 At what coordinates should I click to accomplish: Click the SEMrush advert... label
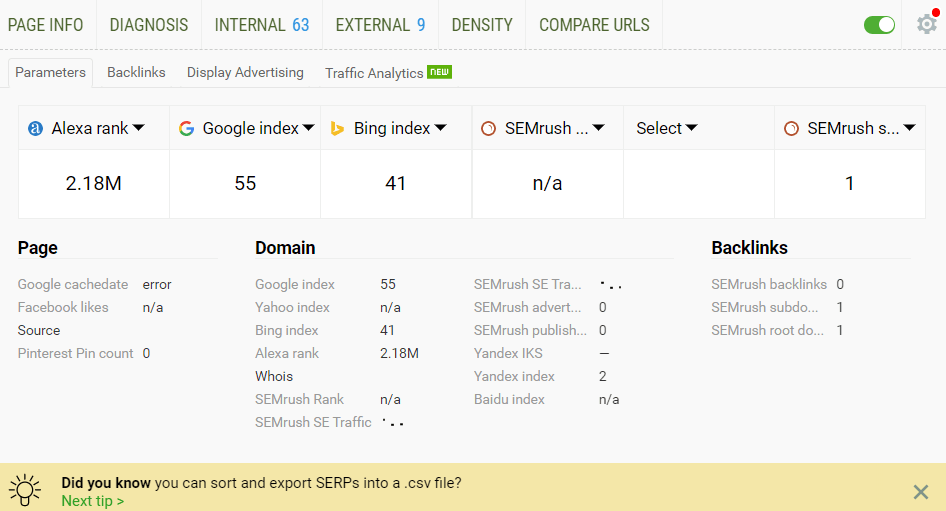tap(528, 307)
